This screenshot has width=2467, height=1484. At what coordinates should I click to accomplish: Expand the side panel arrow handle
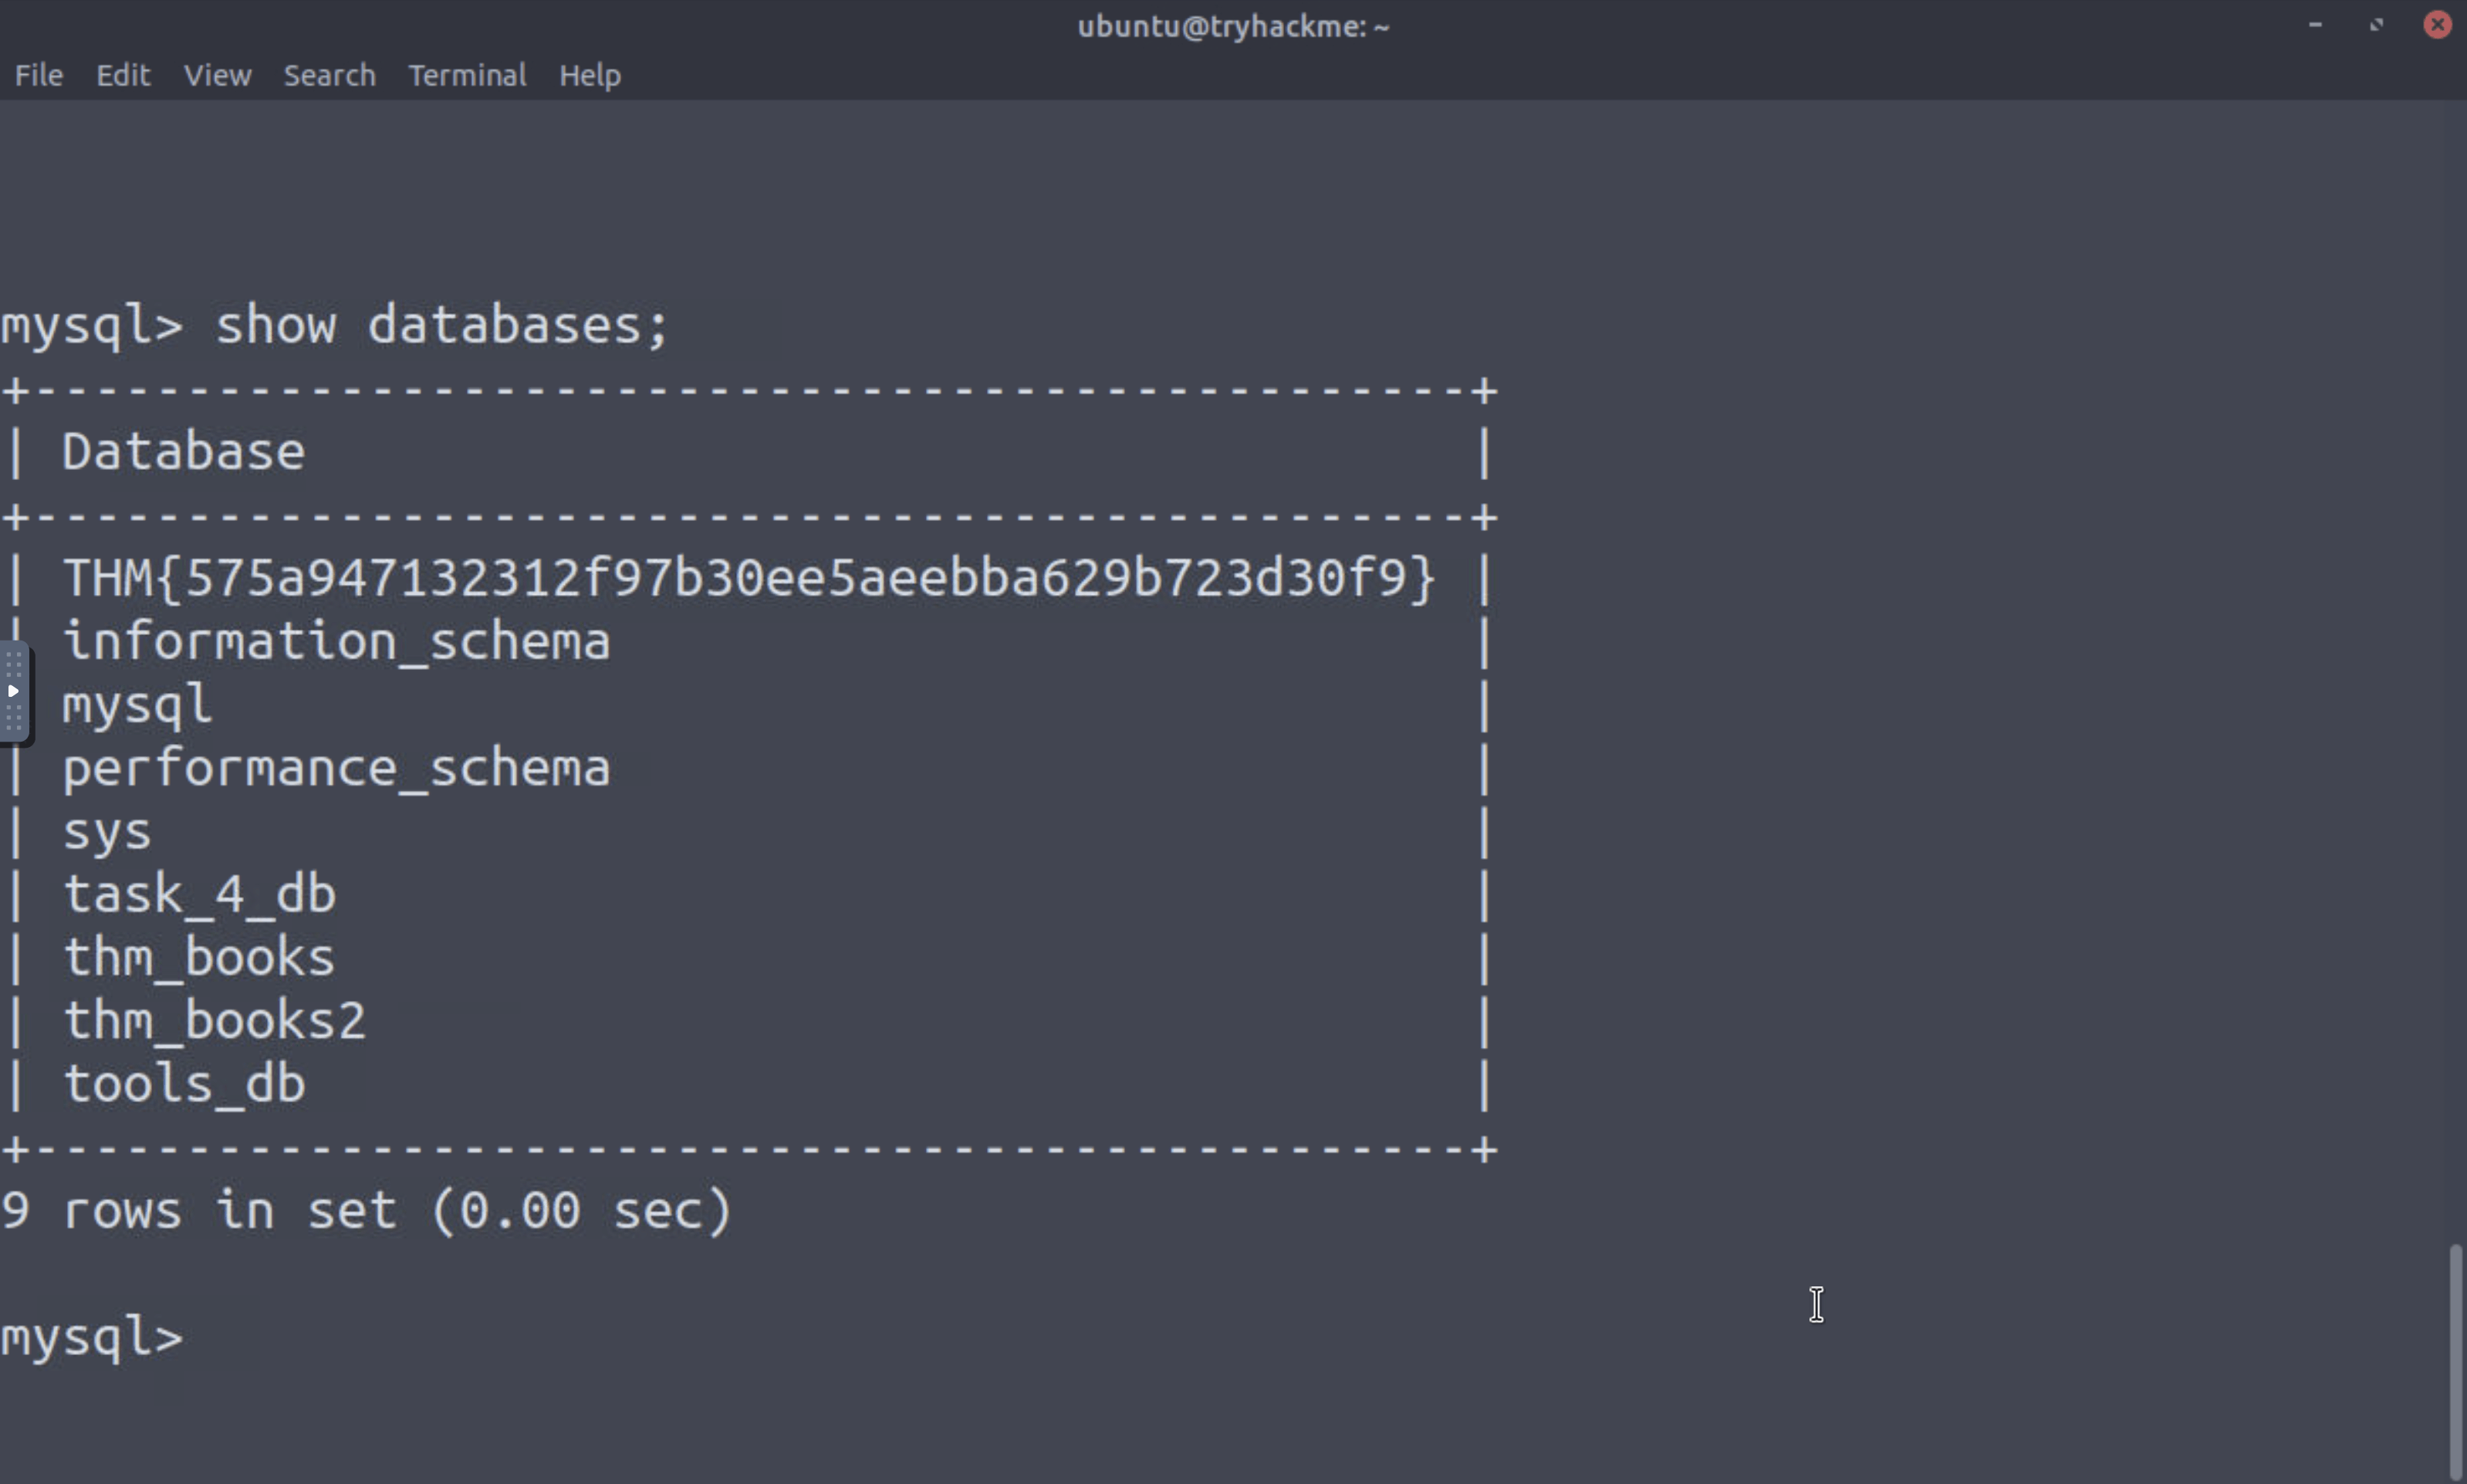(14, 691)
